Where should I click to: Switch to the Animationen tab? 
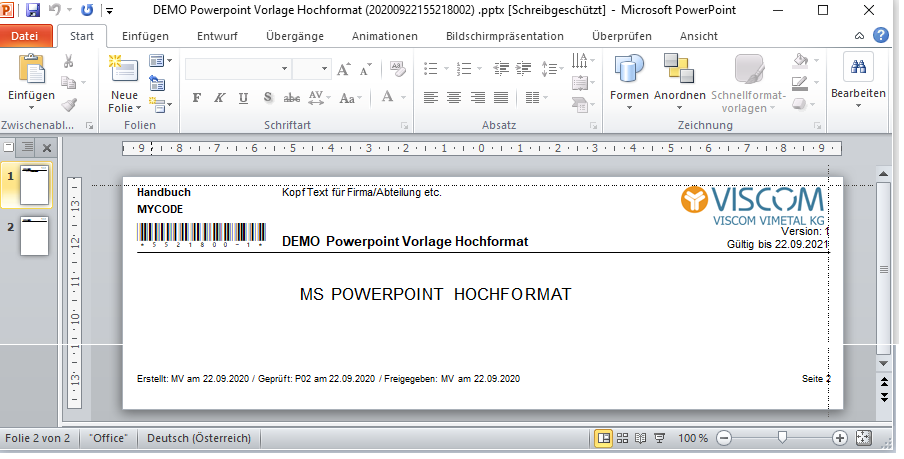pos(385,36)
